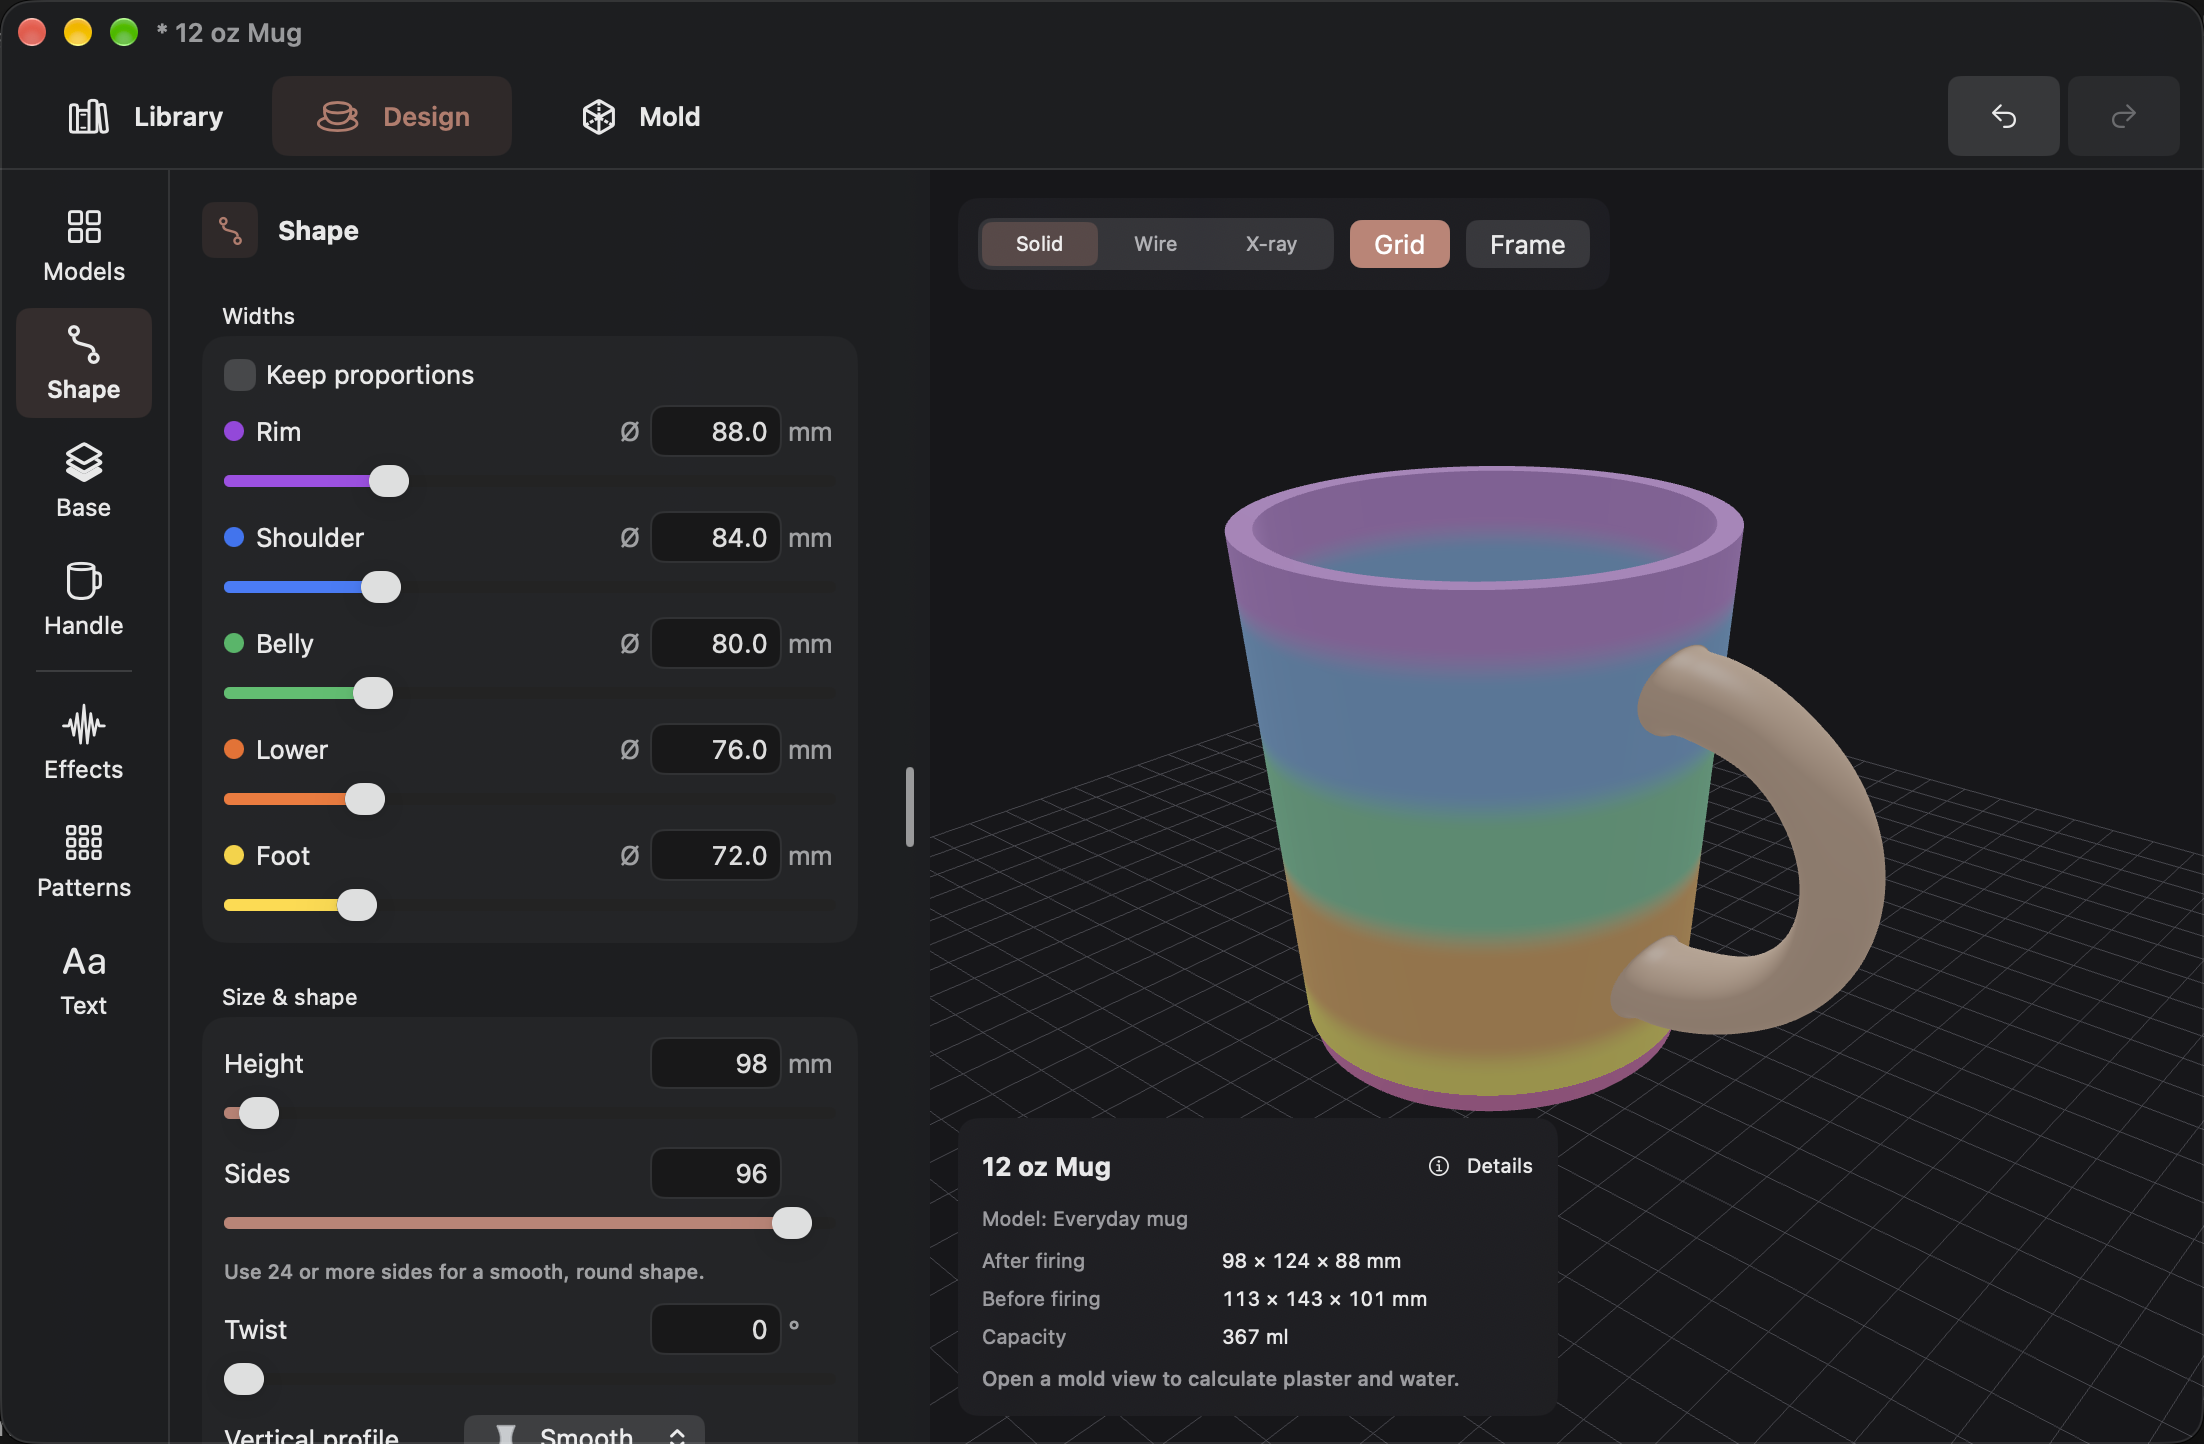Click the Lower diameter input field
This screenshot has height=1444, width=2204.
tap(715, 749)
